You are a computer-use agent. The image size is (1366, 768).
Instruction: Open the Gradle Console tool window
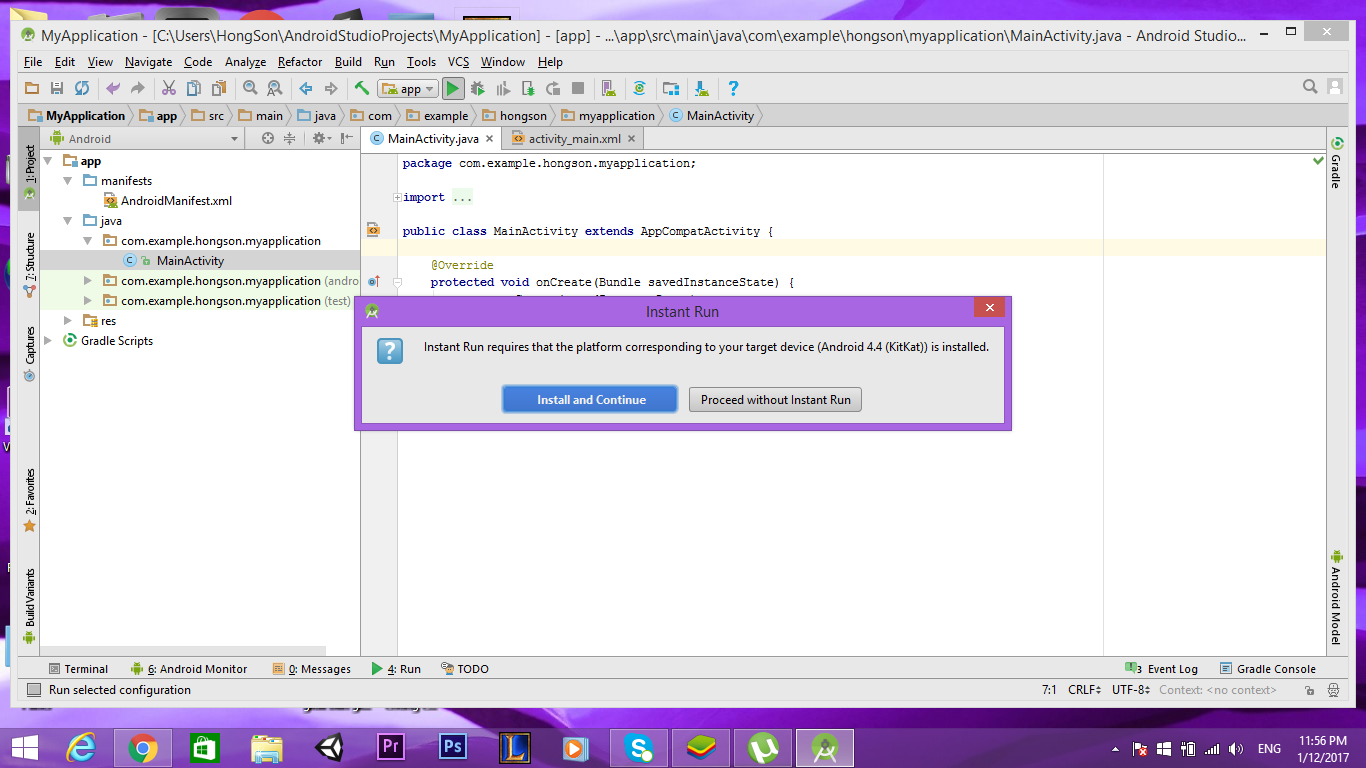coord(1268,669)
